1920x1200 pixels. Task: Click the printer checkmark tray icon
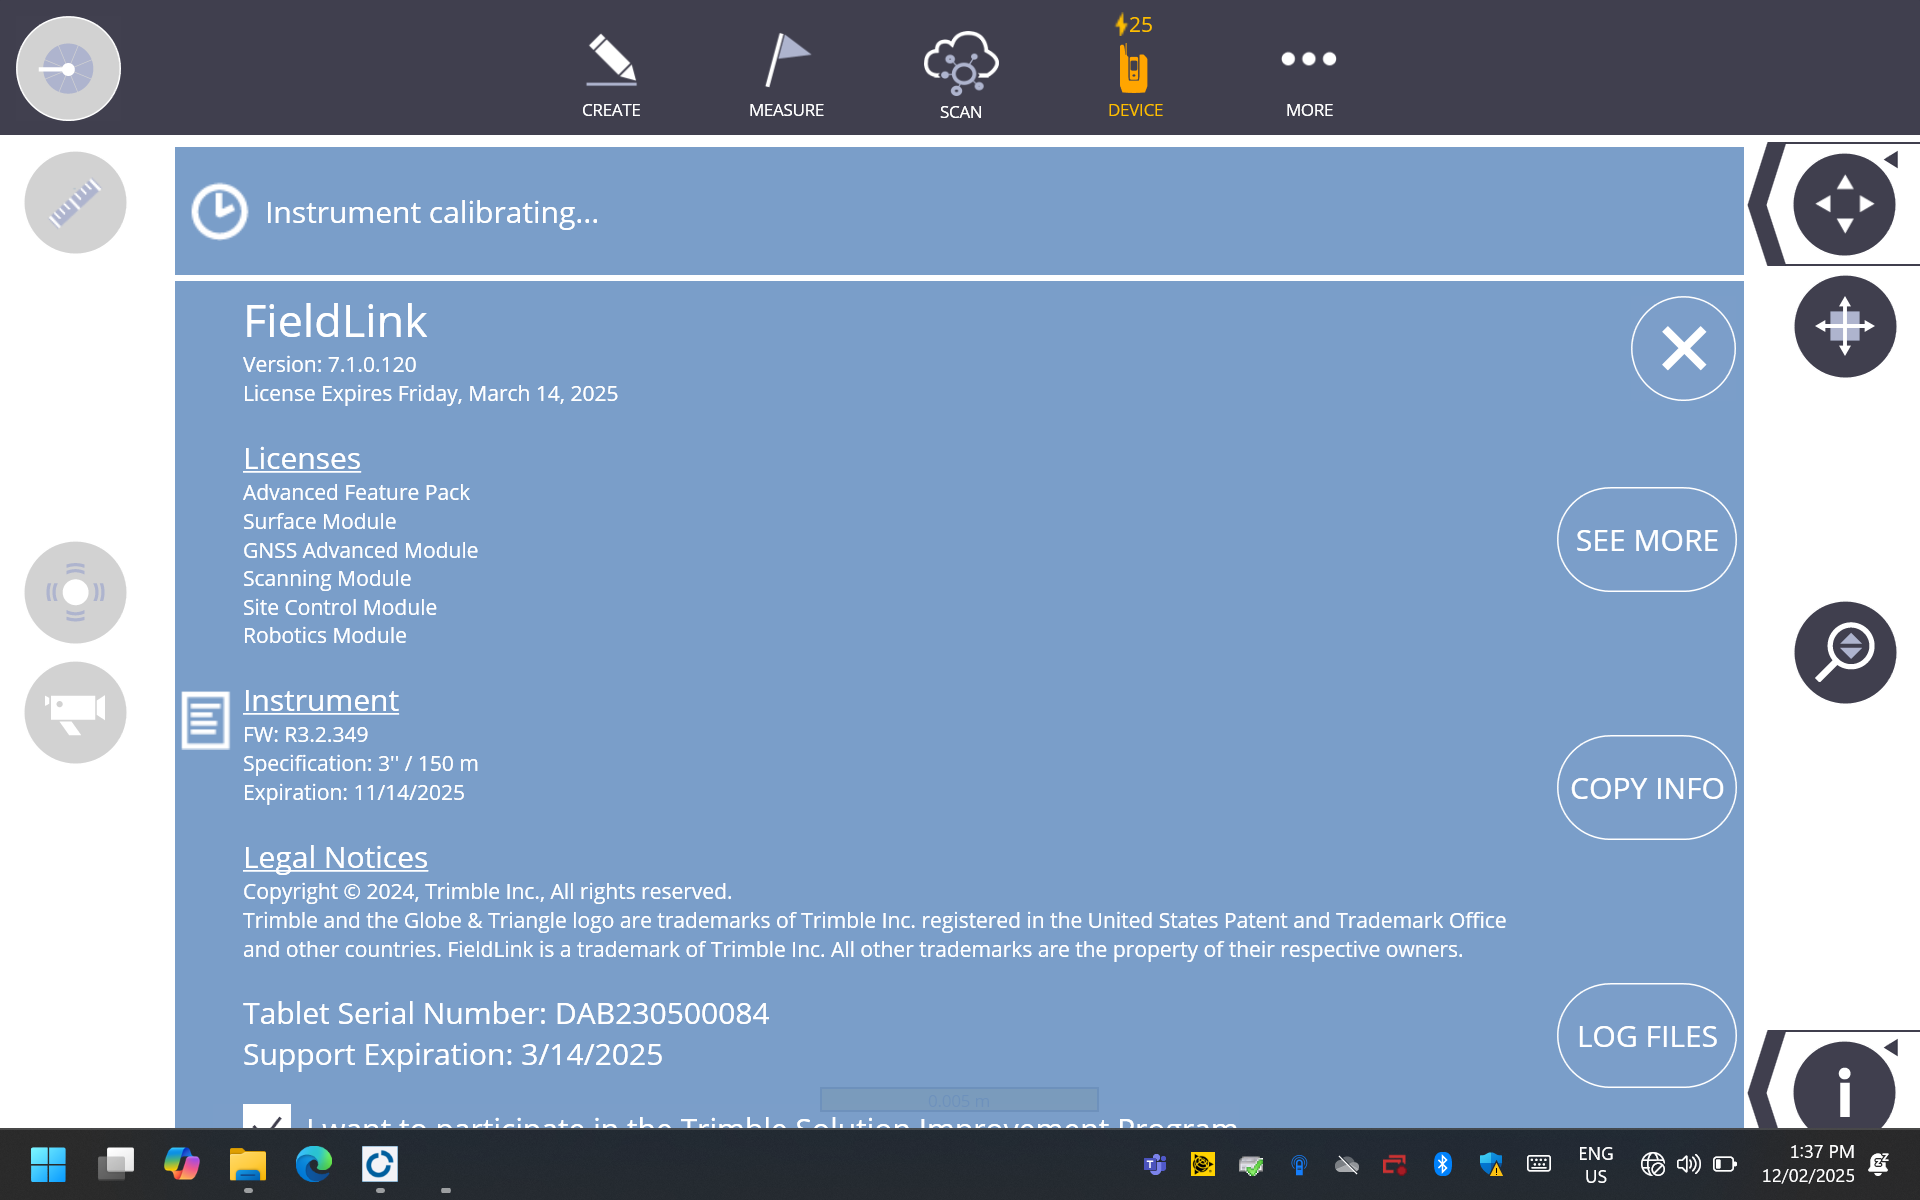click(x=1251, y=1164)
